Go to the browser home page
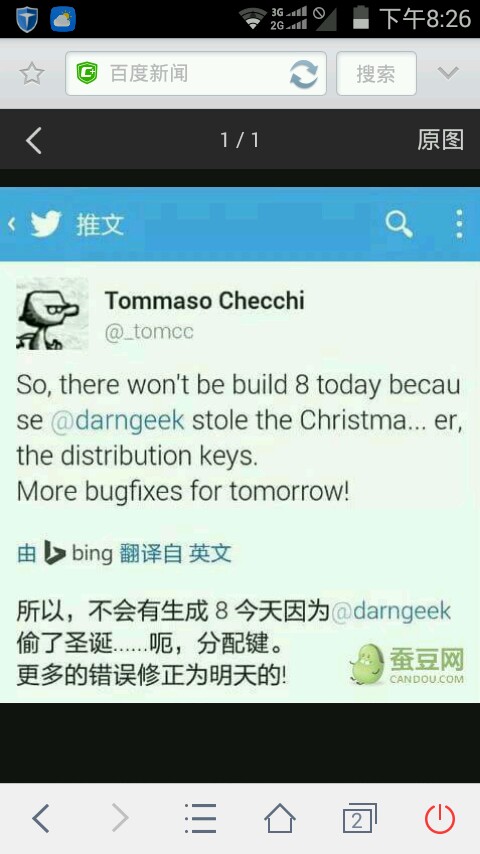Viewport: 480px width, 854px height. (x=280, y=818)
